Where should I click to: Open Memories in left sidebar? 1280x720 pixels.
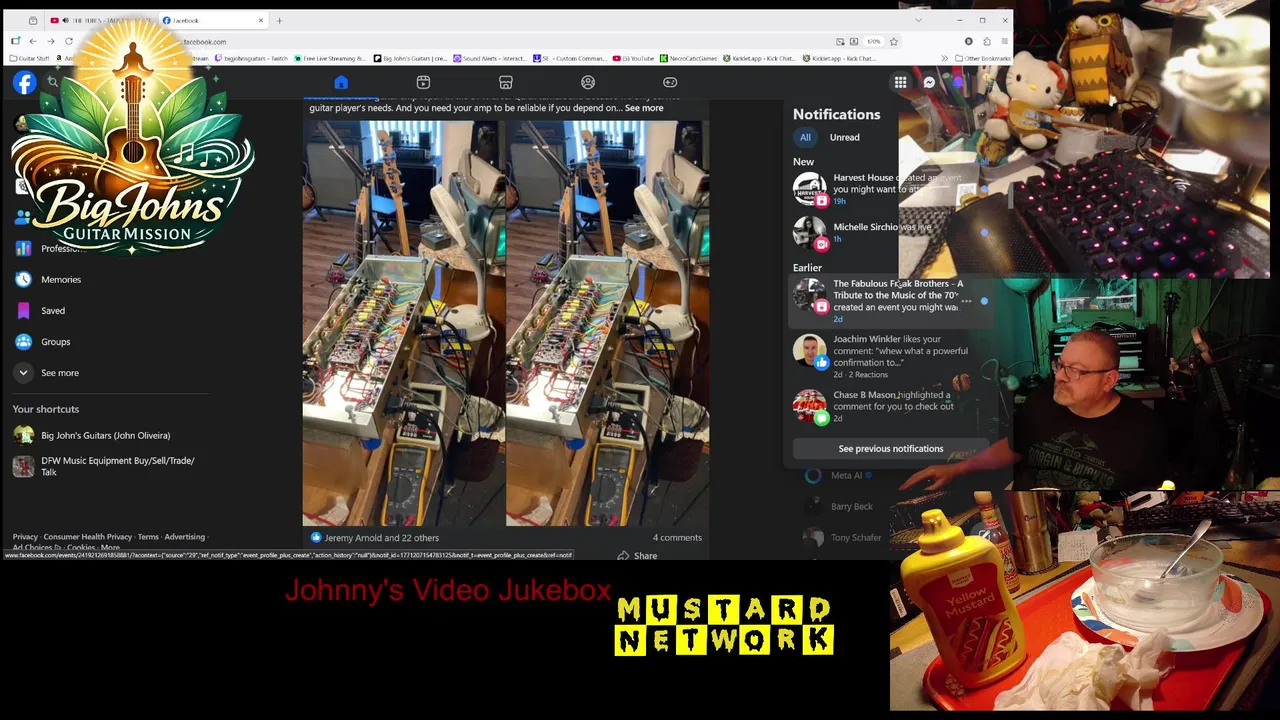tap(60, 279)
